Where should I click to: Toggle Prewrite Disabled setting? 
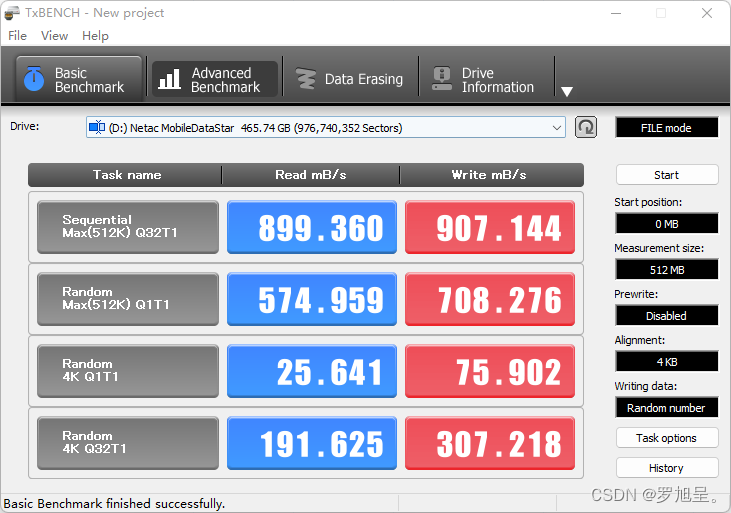click(x=667, y=316)
